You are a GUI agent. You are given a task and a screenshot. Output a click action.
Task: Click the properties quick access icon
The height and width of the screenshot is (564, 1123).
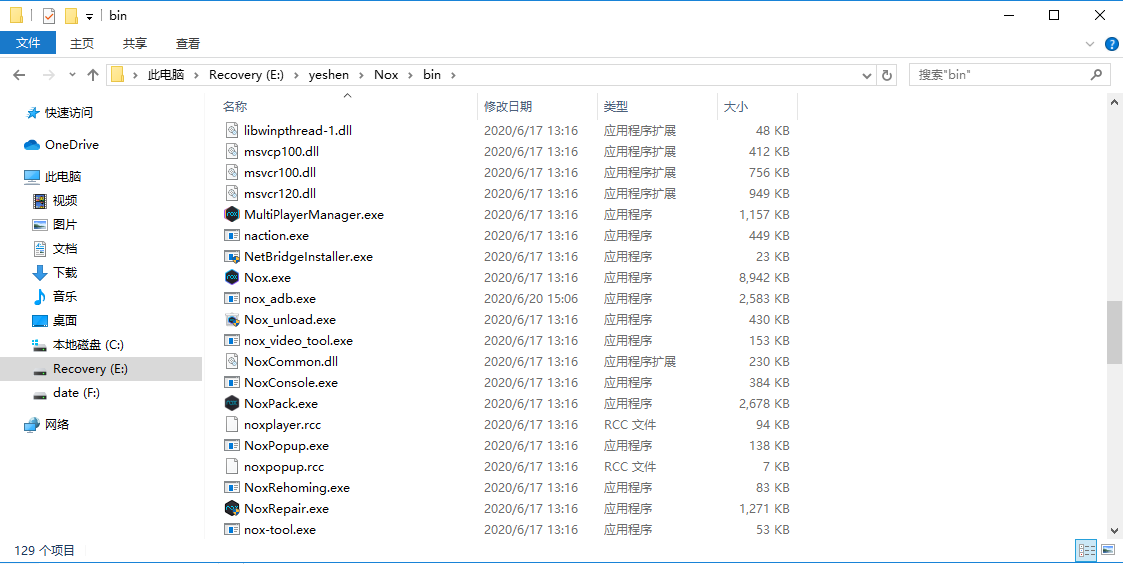coord(49,16)
